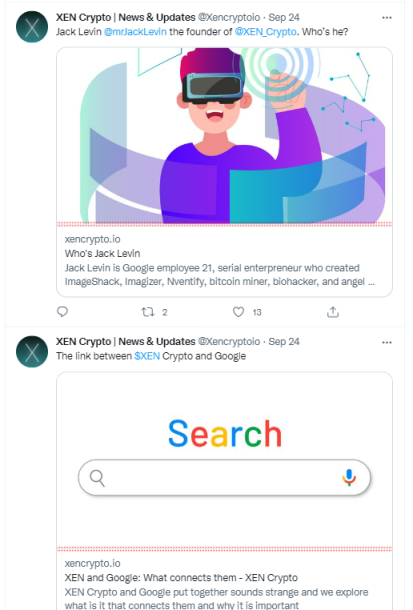Click the microphone icon in the search image
The height and width of the screenshot is (610, 413).
pos(349,477)
